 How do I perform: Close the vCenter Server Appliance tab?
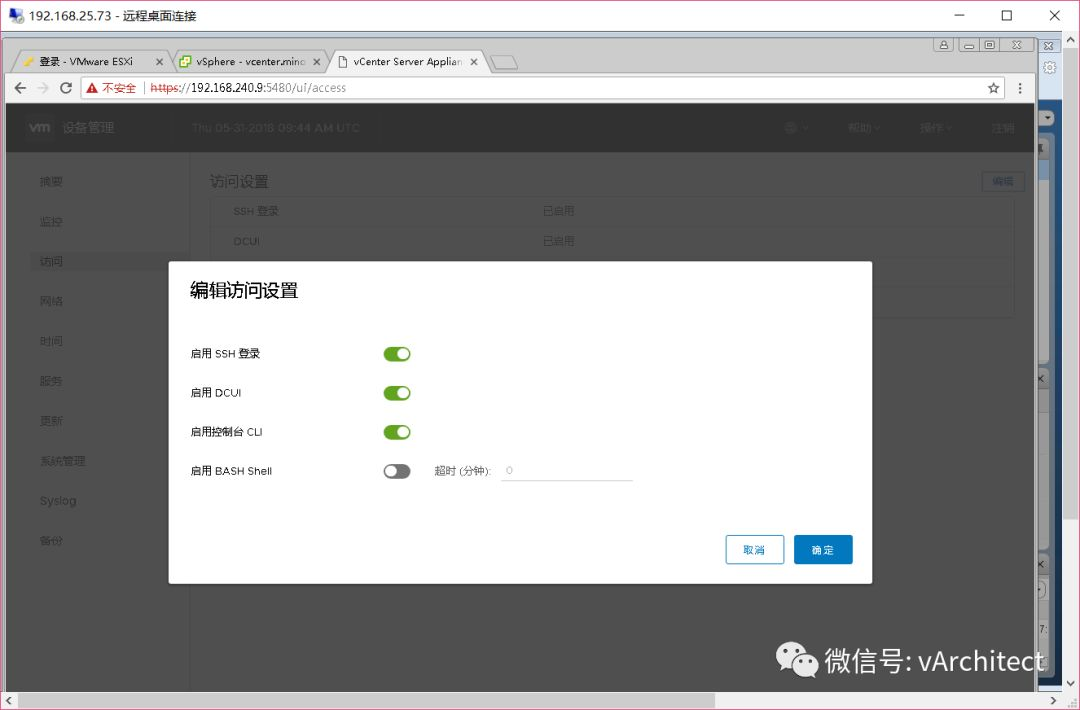[x=474, y=62]
